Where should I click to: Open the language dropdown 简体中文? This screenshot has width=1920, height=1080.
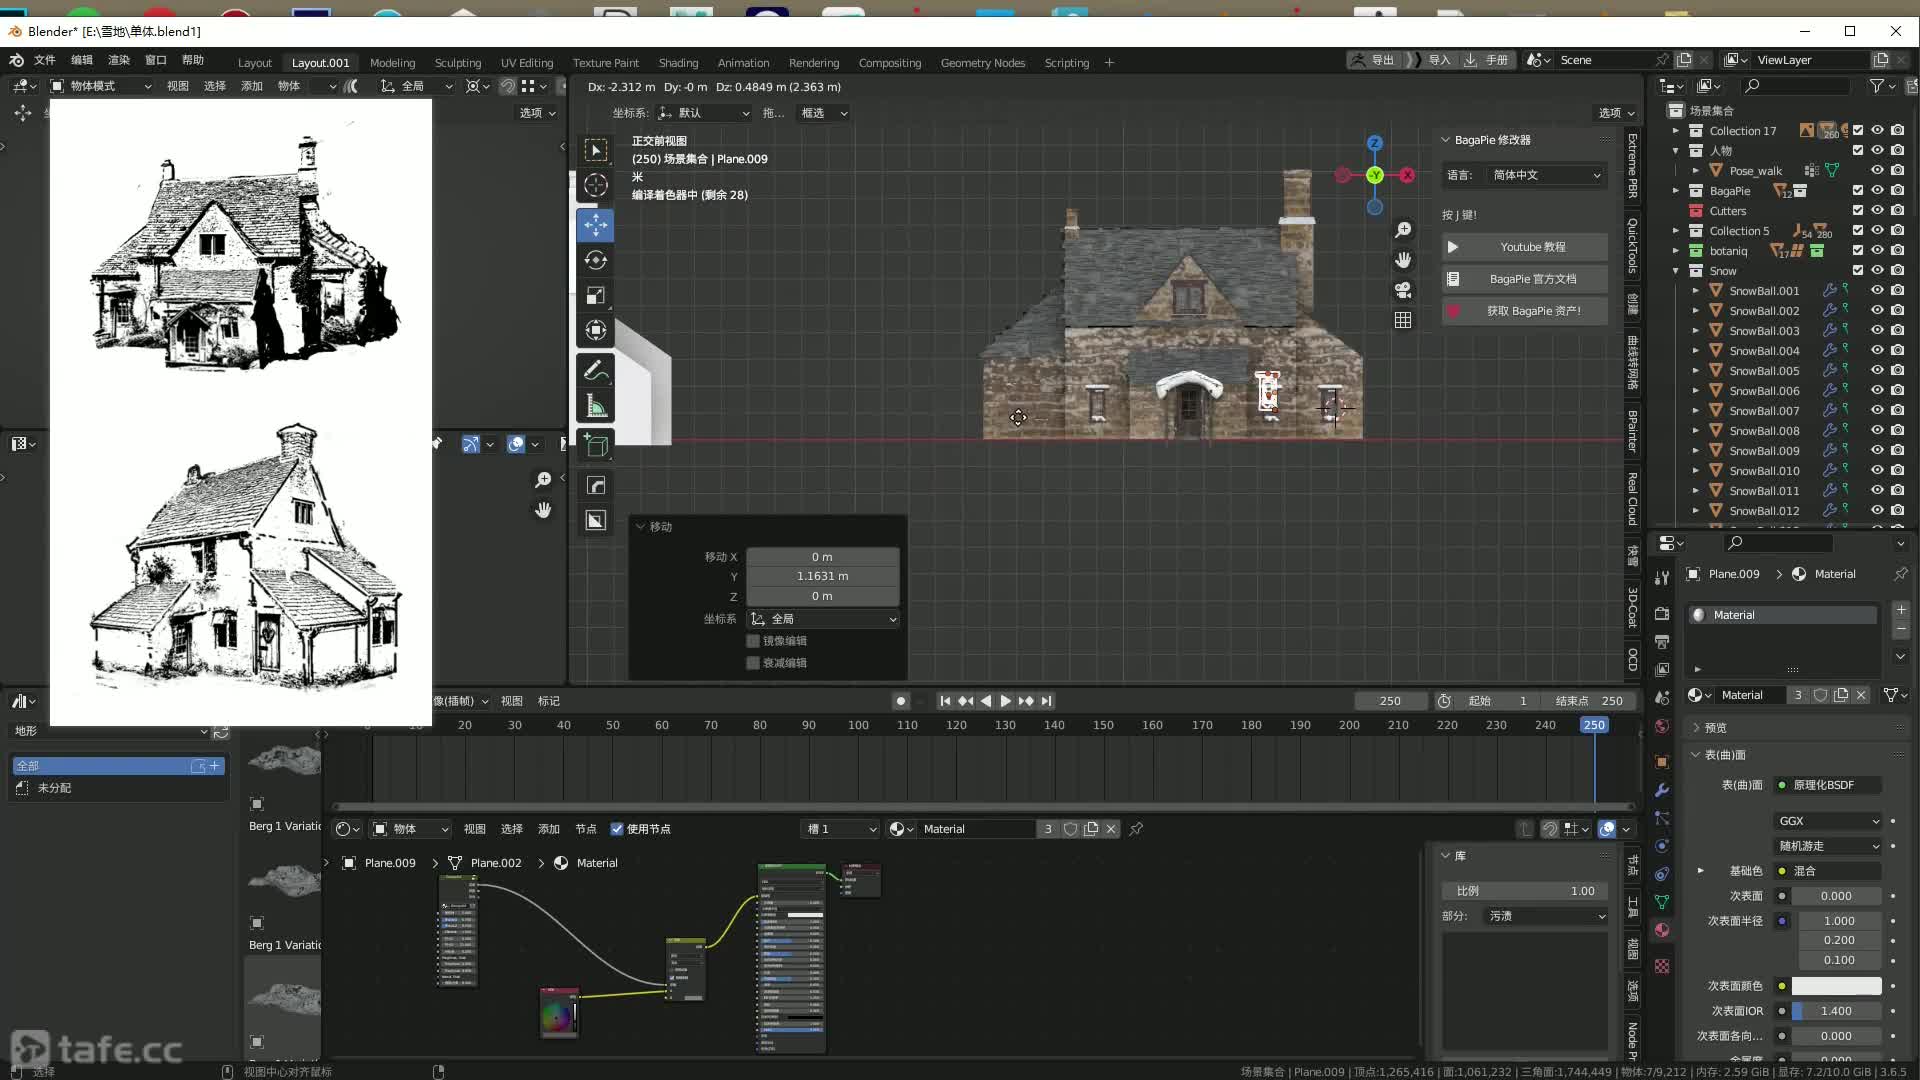[1545, 175]
